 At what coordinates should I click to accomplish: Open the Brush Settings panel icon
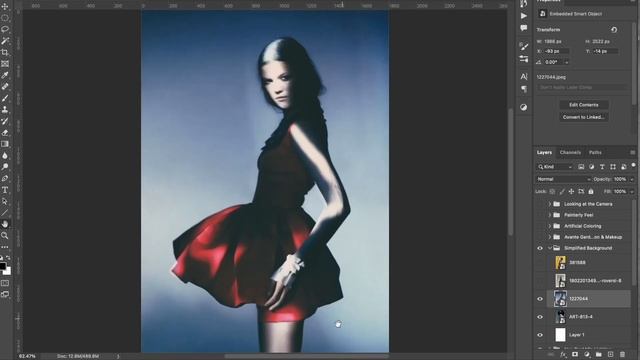point(524,46)
